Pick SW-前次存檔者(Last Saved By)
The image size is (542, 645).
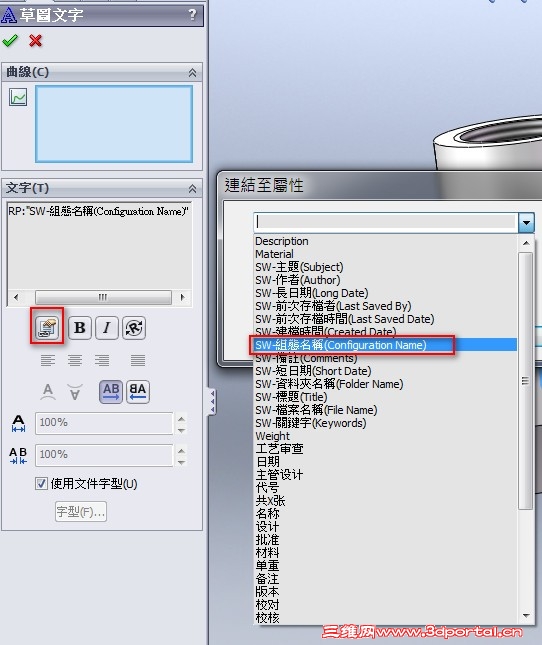coord(333,306)
